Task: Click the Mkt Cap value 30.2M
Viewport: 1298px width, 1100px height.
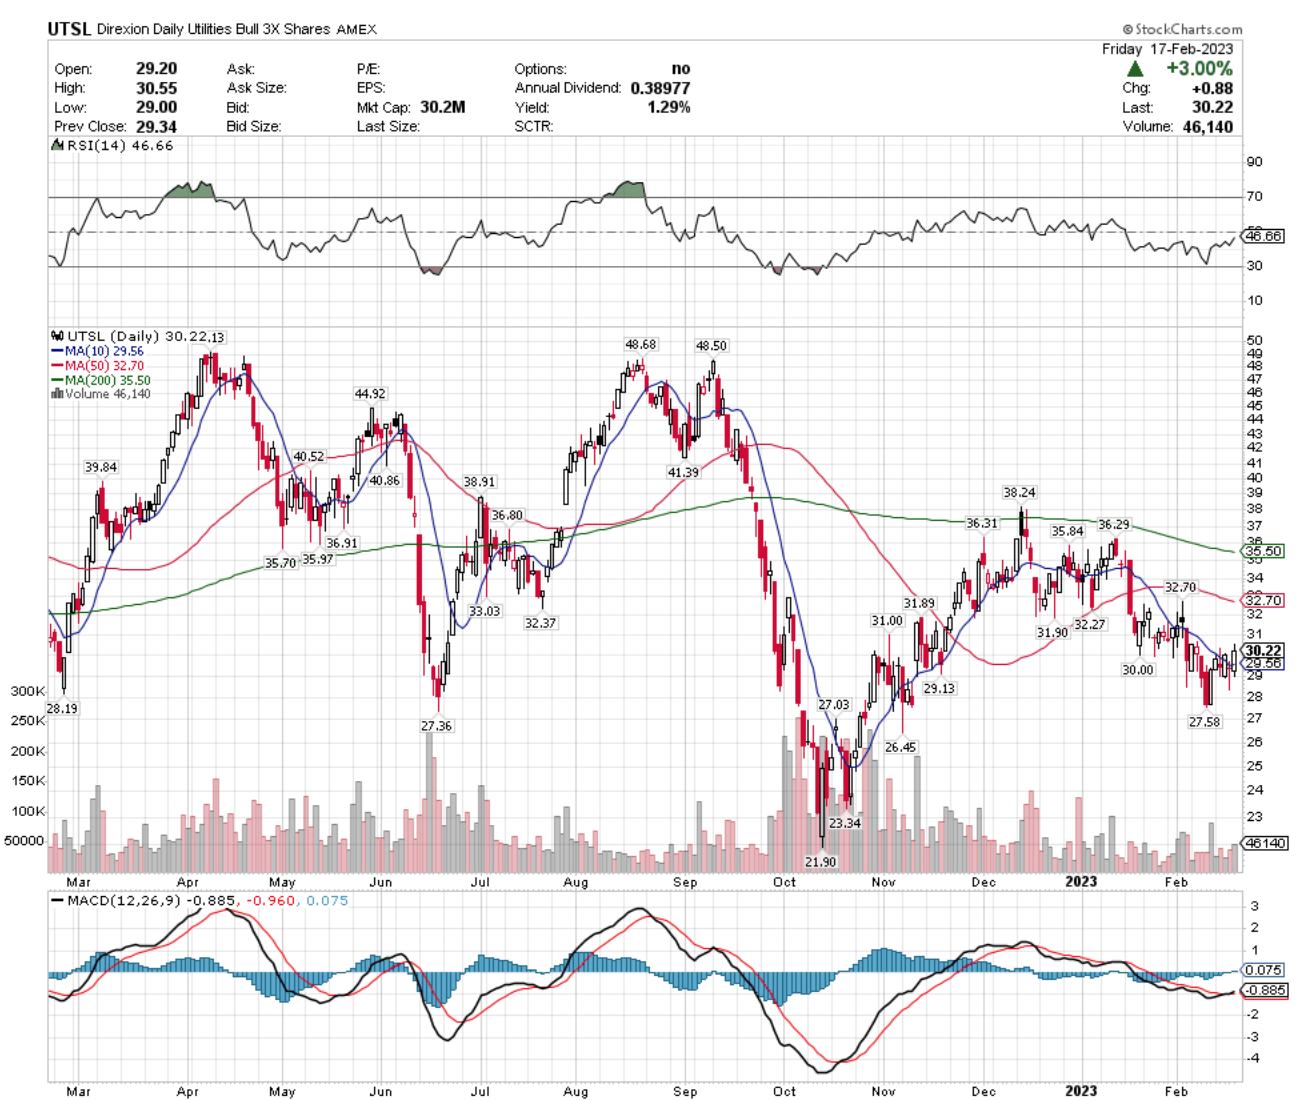Action: (x=443, y=107)
